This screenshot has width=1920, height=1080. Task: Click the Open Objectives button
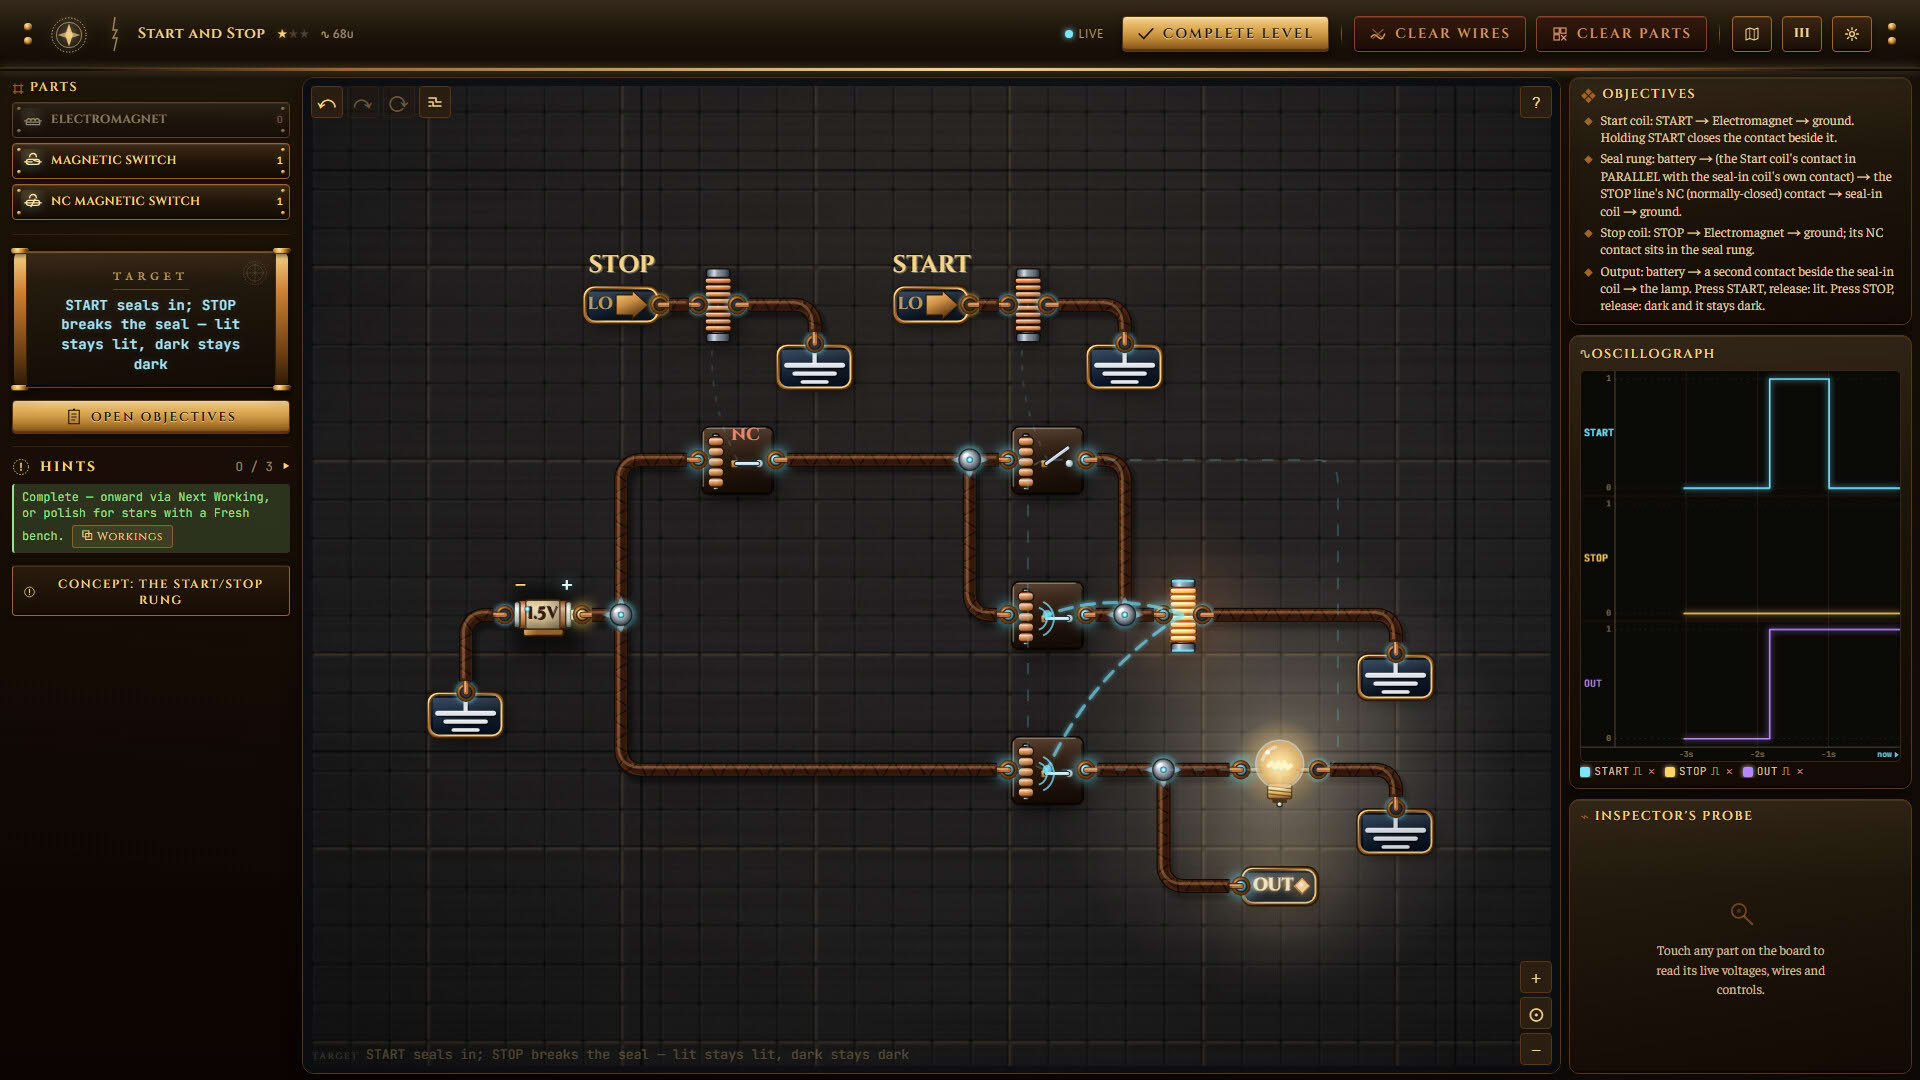point(151,417)
